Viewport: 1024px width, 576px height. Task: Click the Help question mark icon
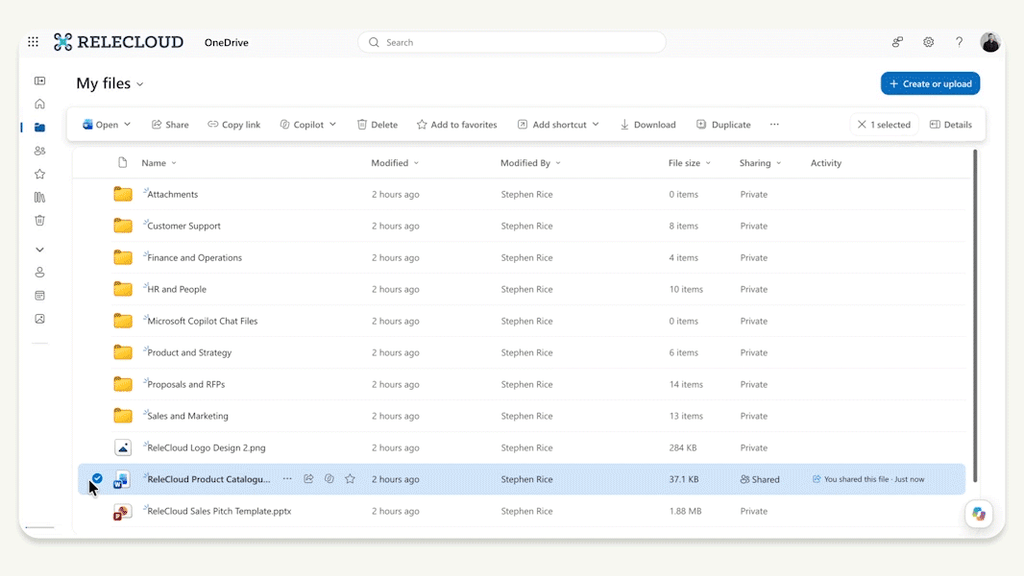pos(959,42)
